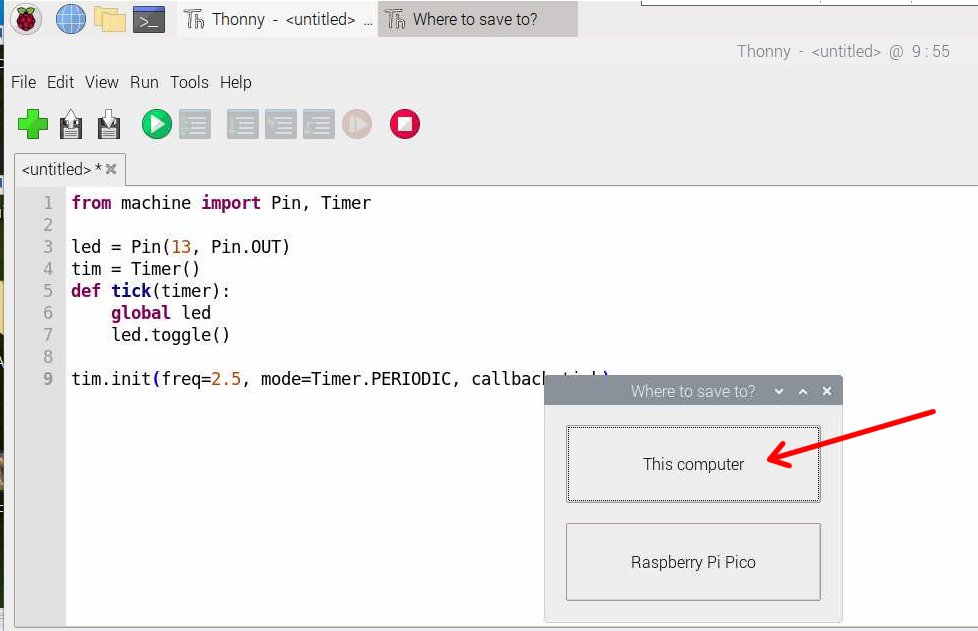This screenshot has width=978, height=631.
Task: Launch the web browser globe icon
Action: [70, 19]
